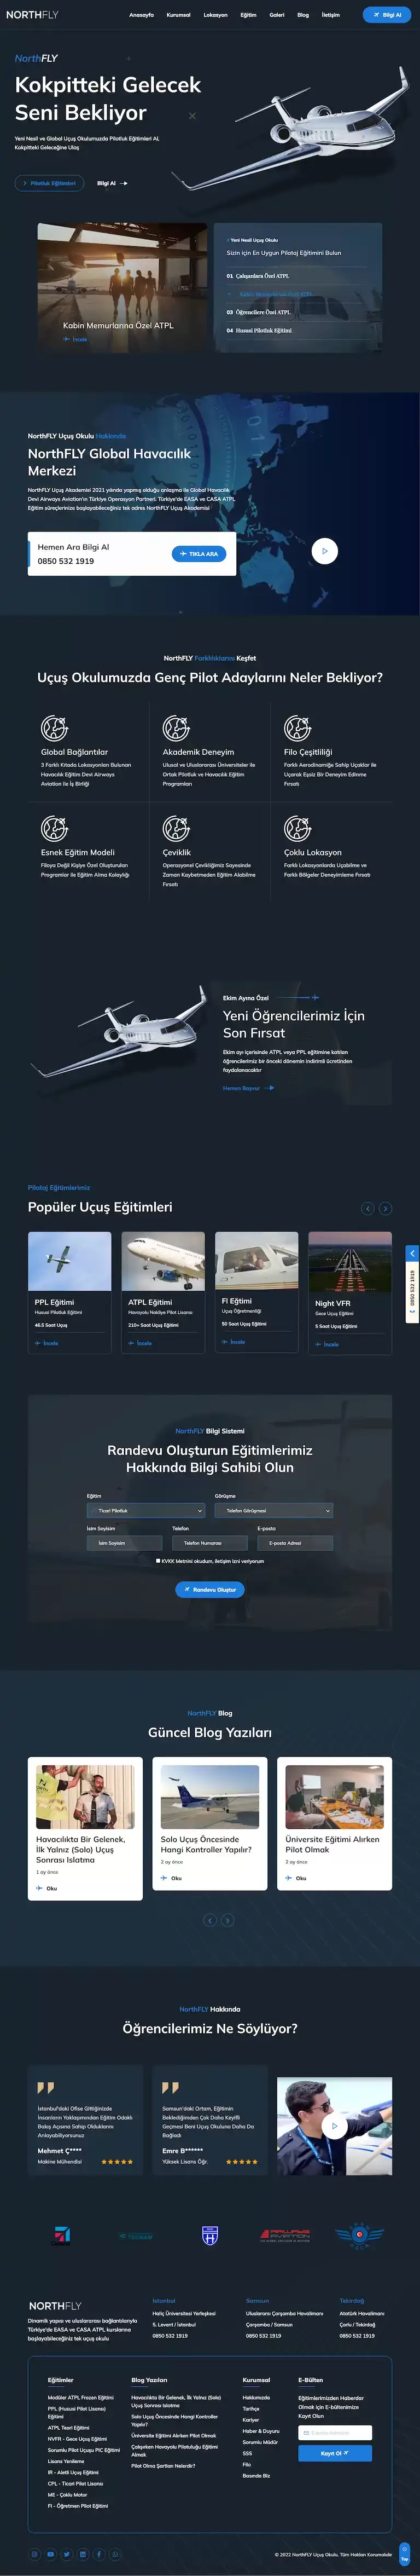This screenshot has width=420, height=2576.
Task: Click the shield crest partner logo
Action: (x=210, y=2236)
